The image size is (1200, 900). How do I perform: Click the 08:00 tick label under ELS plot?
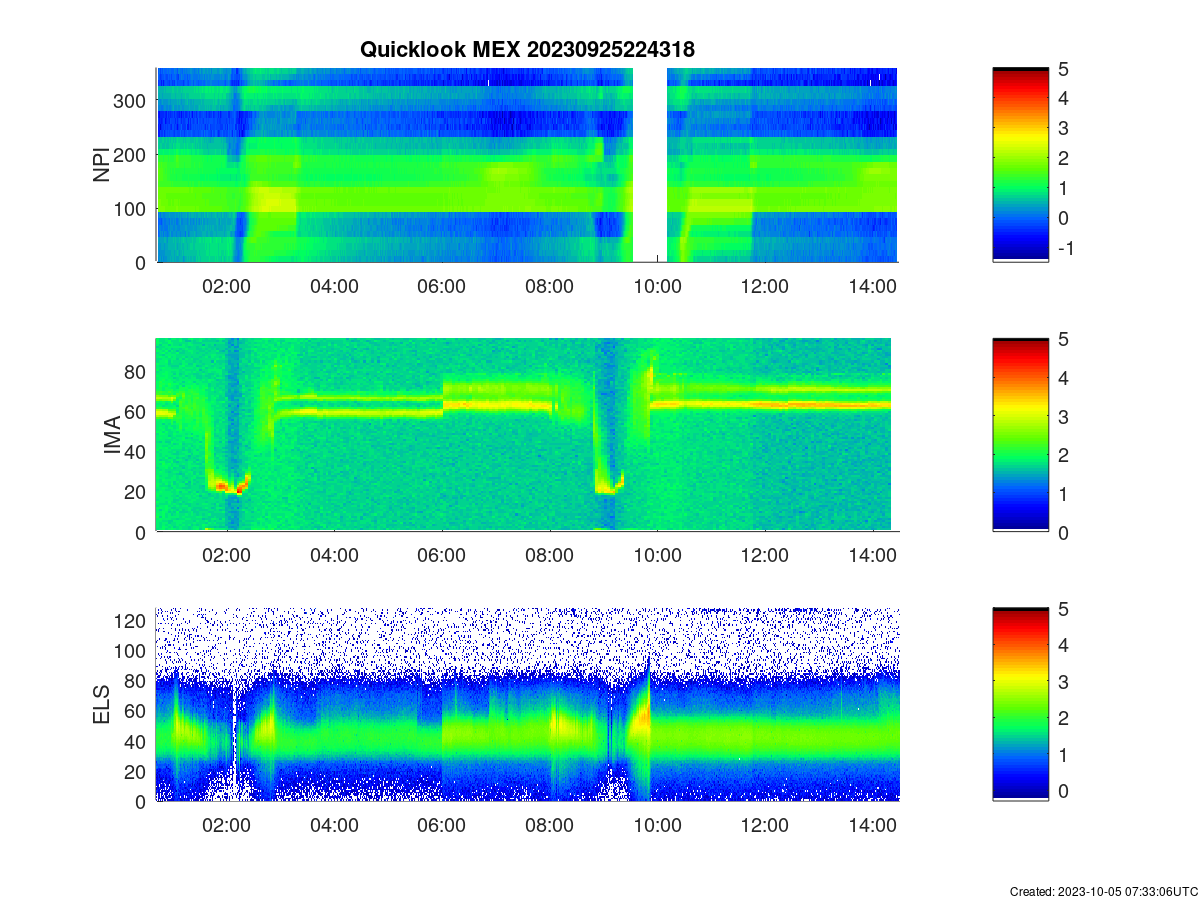point(550,825)
